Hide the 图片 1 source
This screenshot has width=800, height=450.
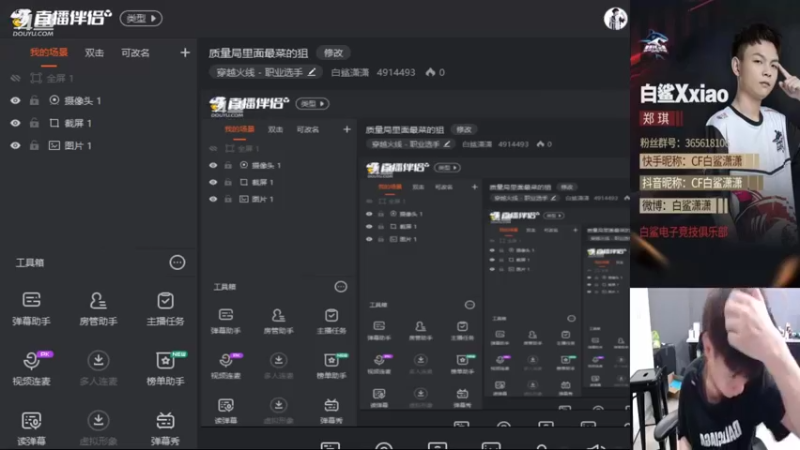pos(15,145)
